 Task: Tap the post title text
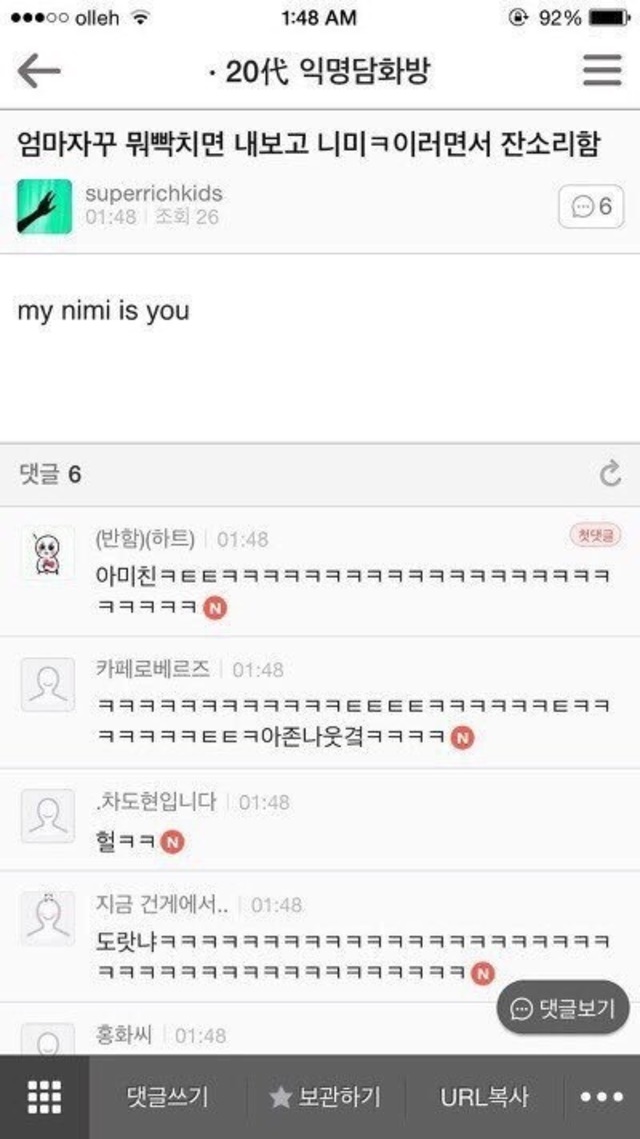click(x=308, y=144)
